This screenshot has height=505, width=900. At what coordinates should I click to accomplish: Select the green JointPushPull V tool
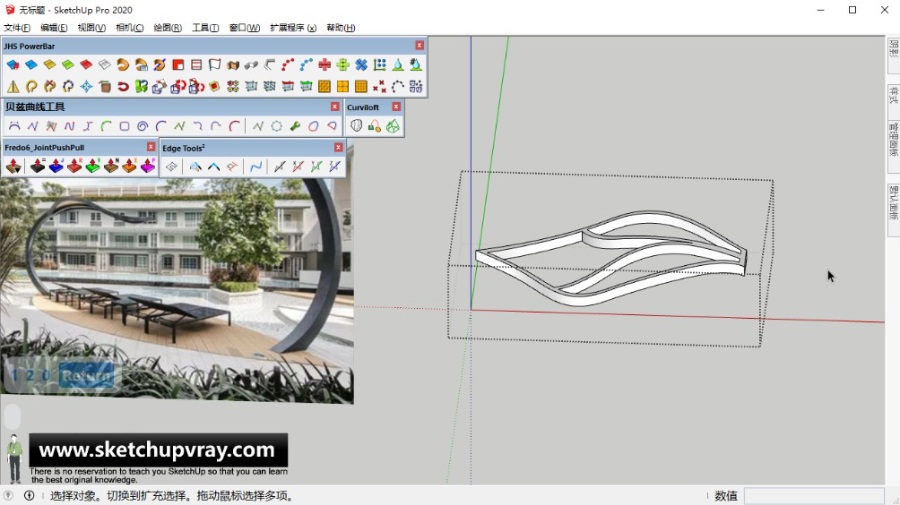click(x=93, y=166)
